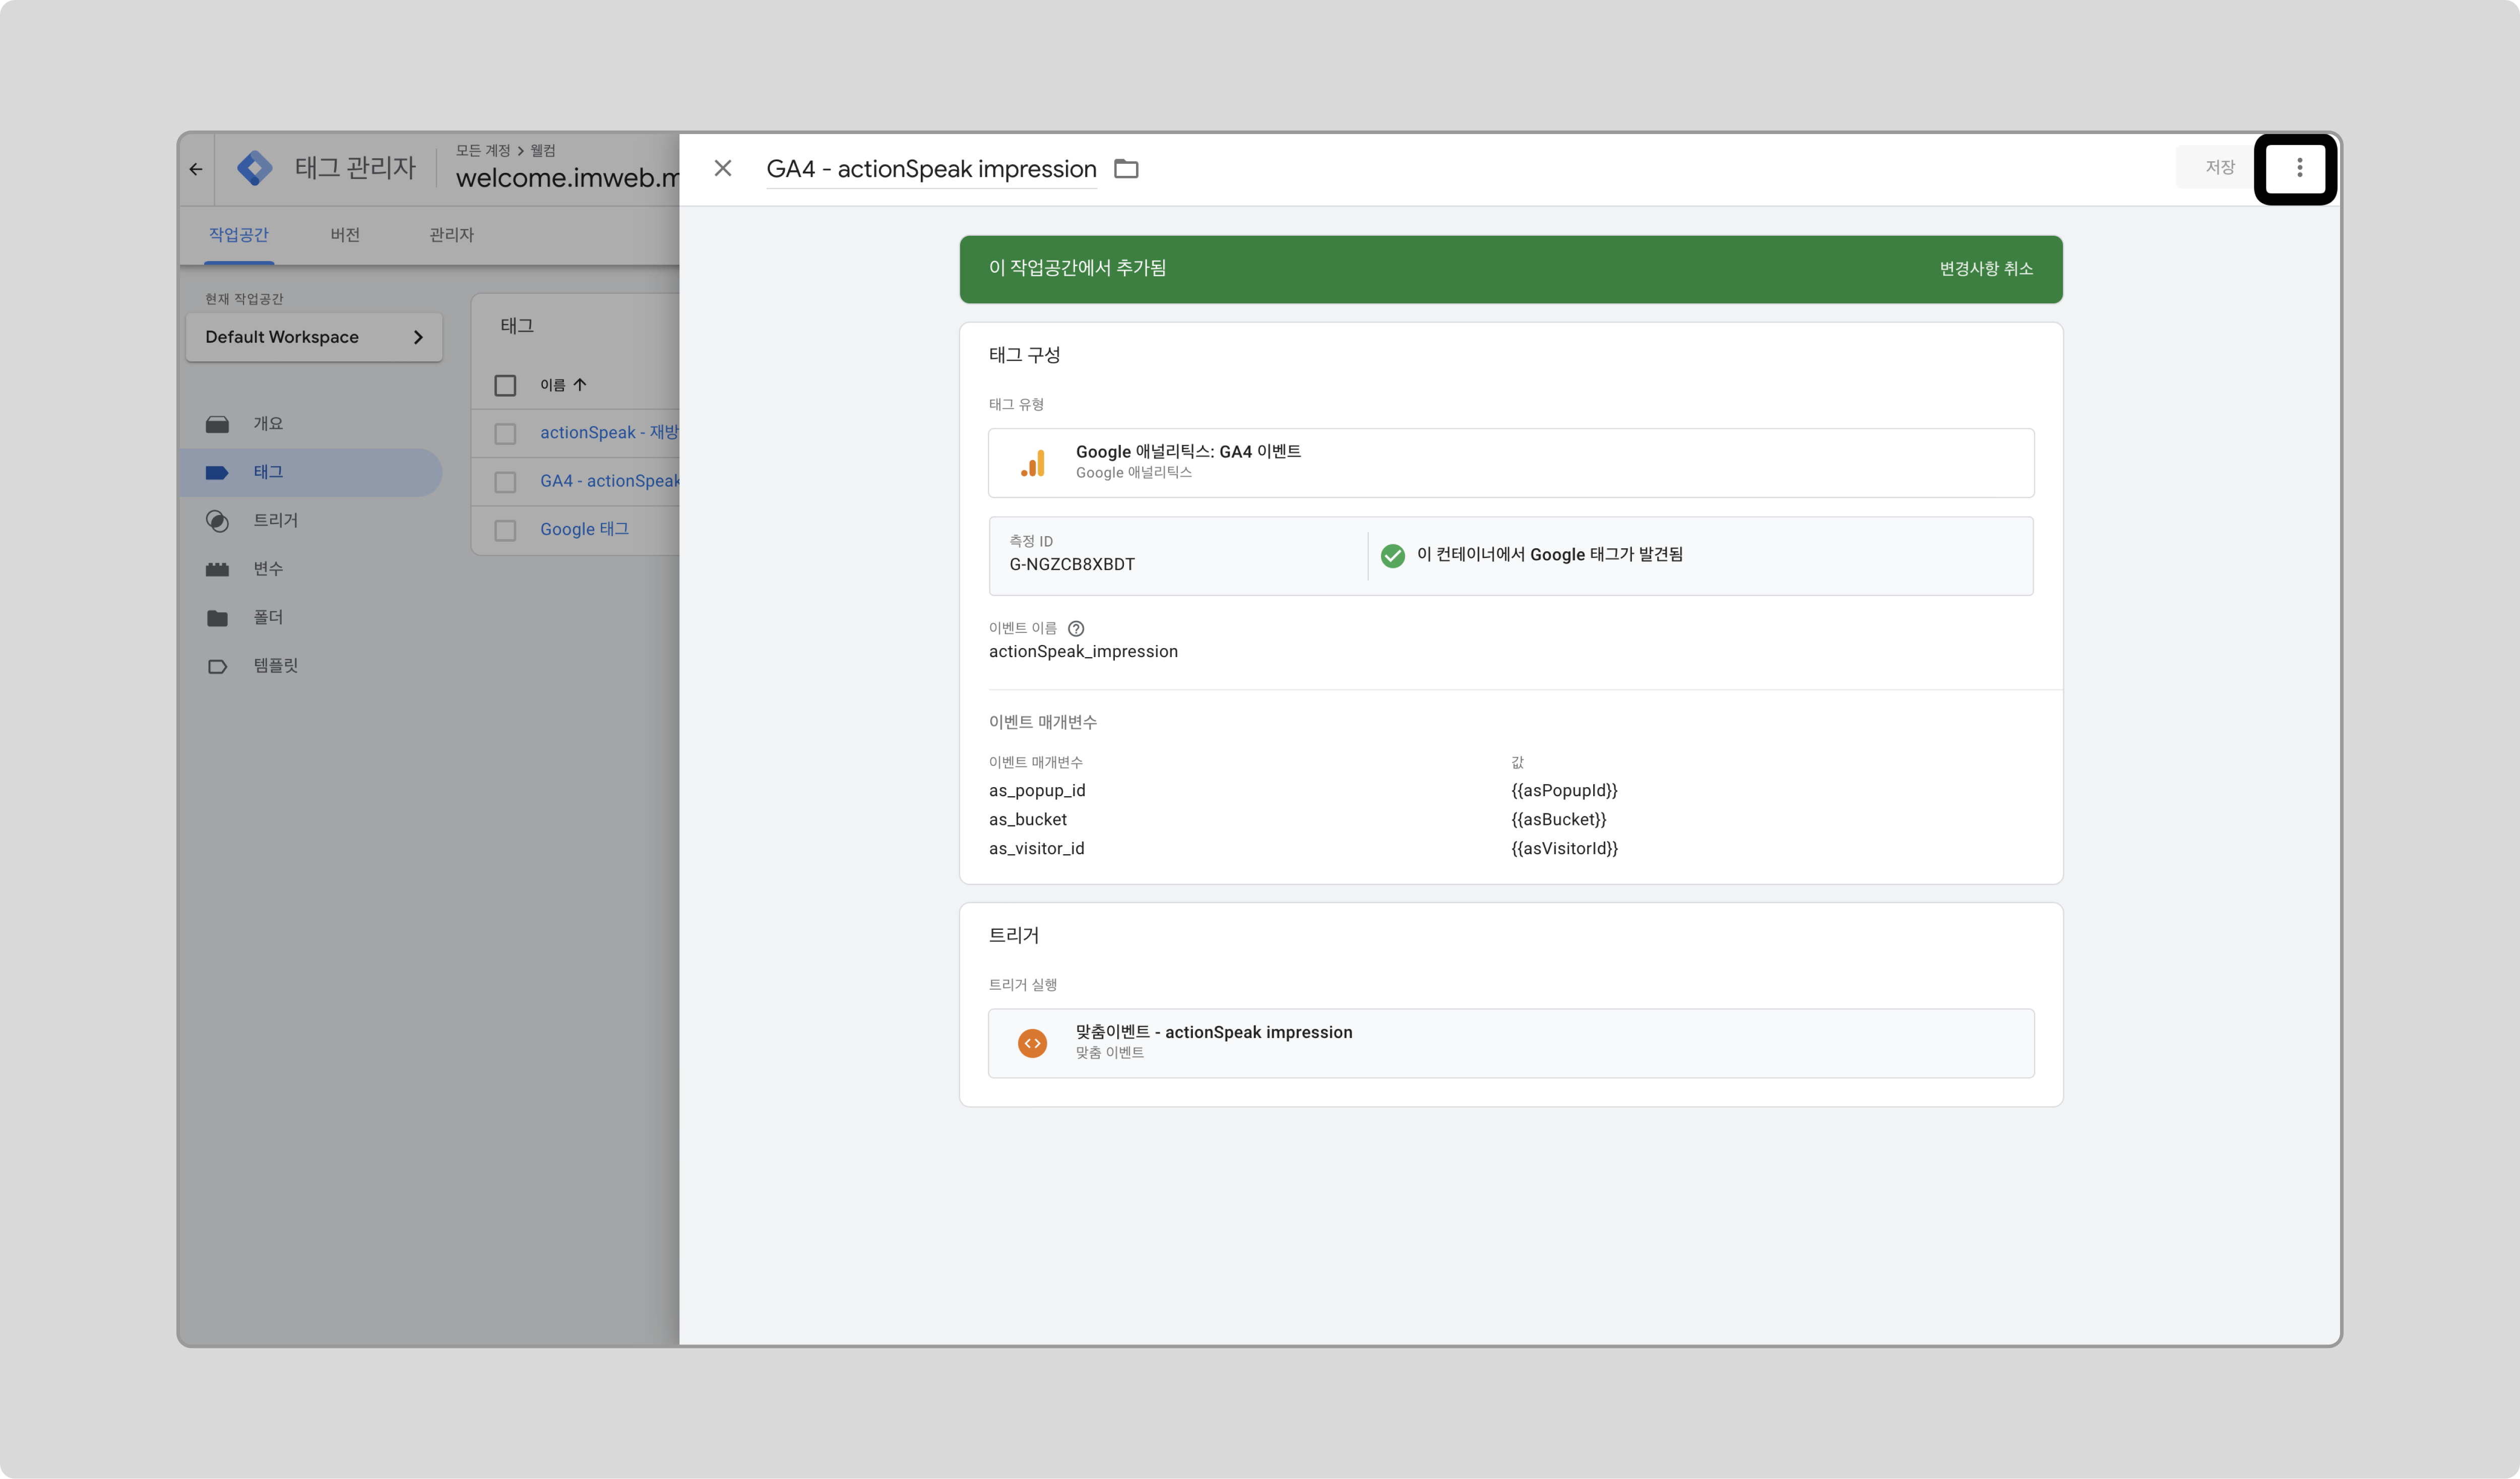Click the as_popup_id parameter
2520x1479 pixels.
pyautogui.click(x=1037, y=791)
